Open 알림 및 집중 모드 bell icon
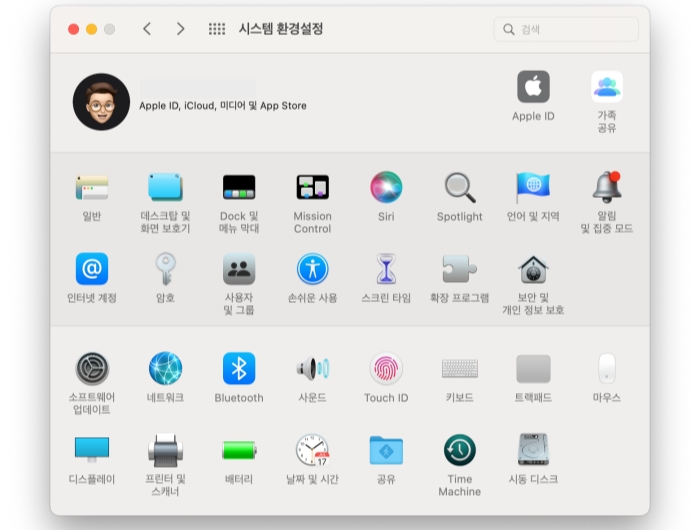The image size is (700, 530). click(607, 186)
